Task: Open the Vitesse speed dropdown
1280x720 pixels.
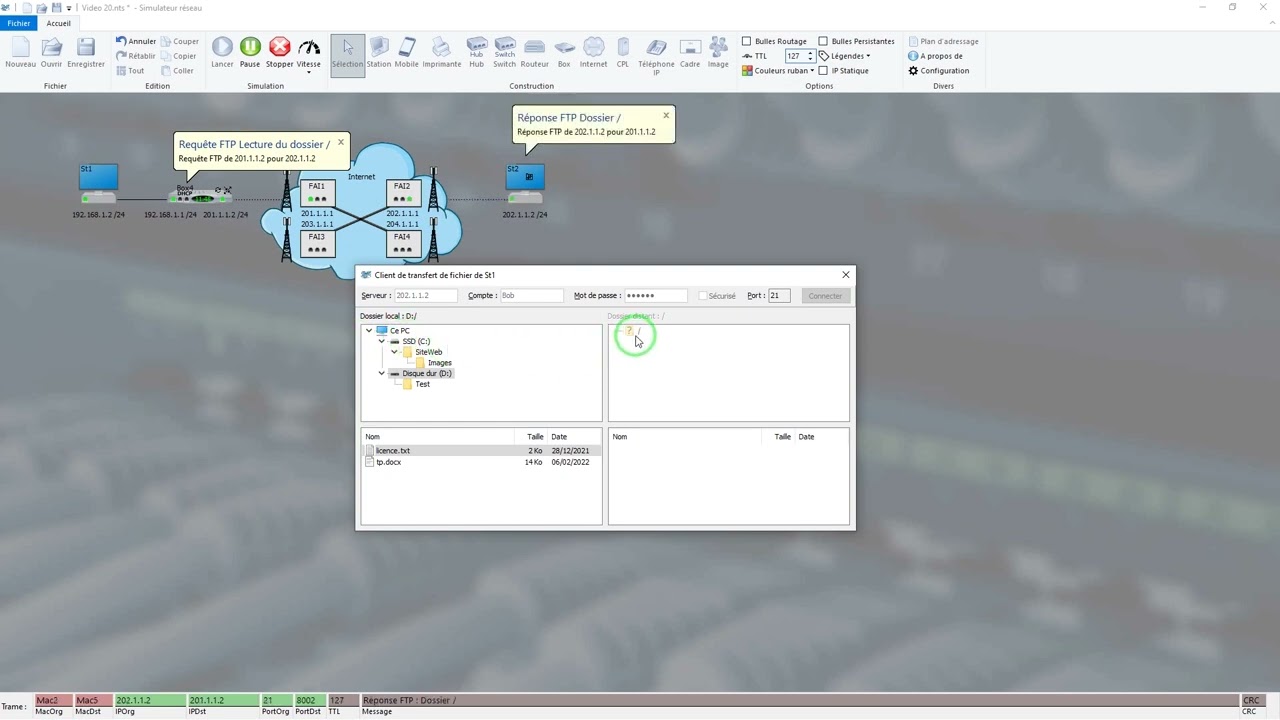Action: coord(309,56)
